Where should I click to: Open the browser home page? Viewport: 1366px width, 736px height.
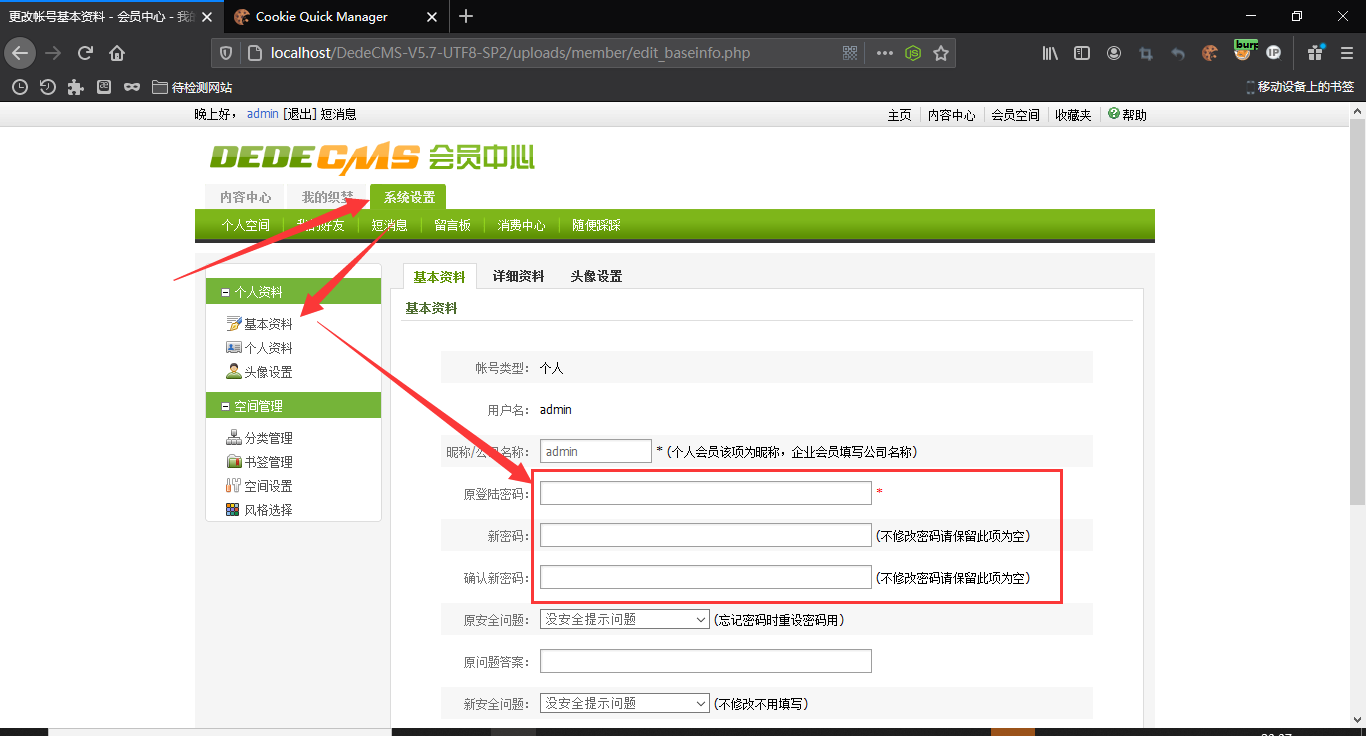click(117, 53)
